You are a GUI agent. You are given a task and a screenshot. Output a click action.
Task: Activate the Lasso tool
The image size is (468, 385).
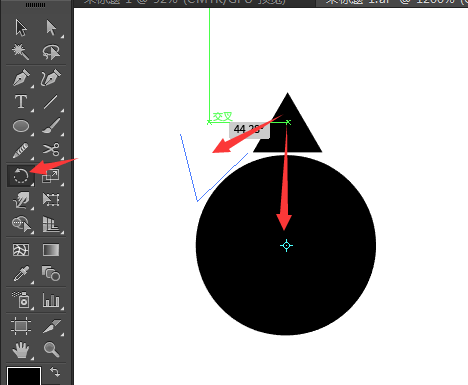(51, 52)
